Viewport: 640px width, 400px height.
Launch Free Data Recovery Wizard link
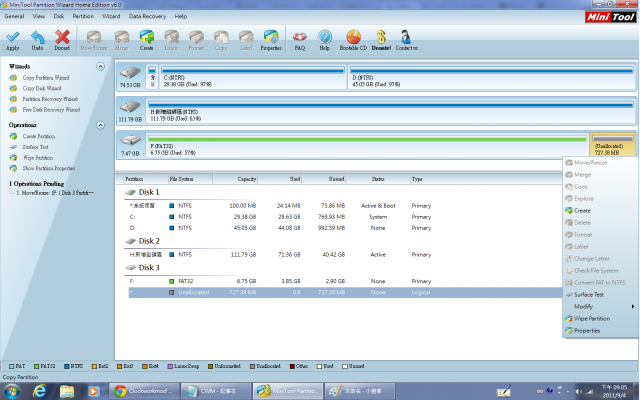[x=51, y=109]
